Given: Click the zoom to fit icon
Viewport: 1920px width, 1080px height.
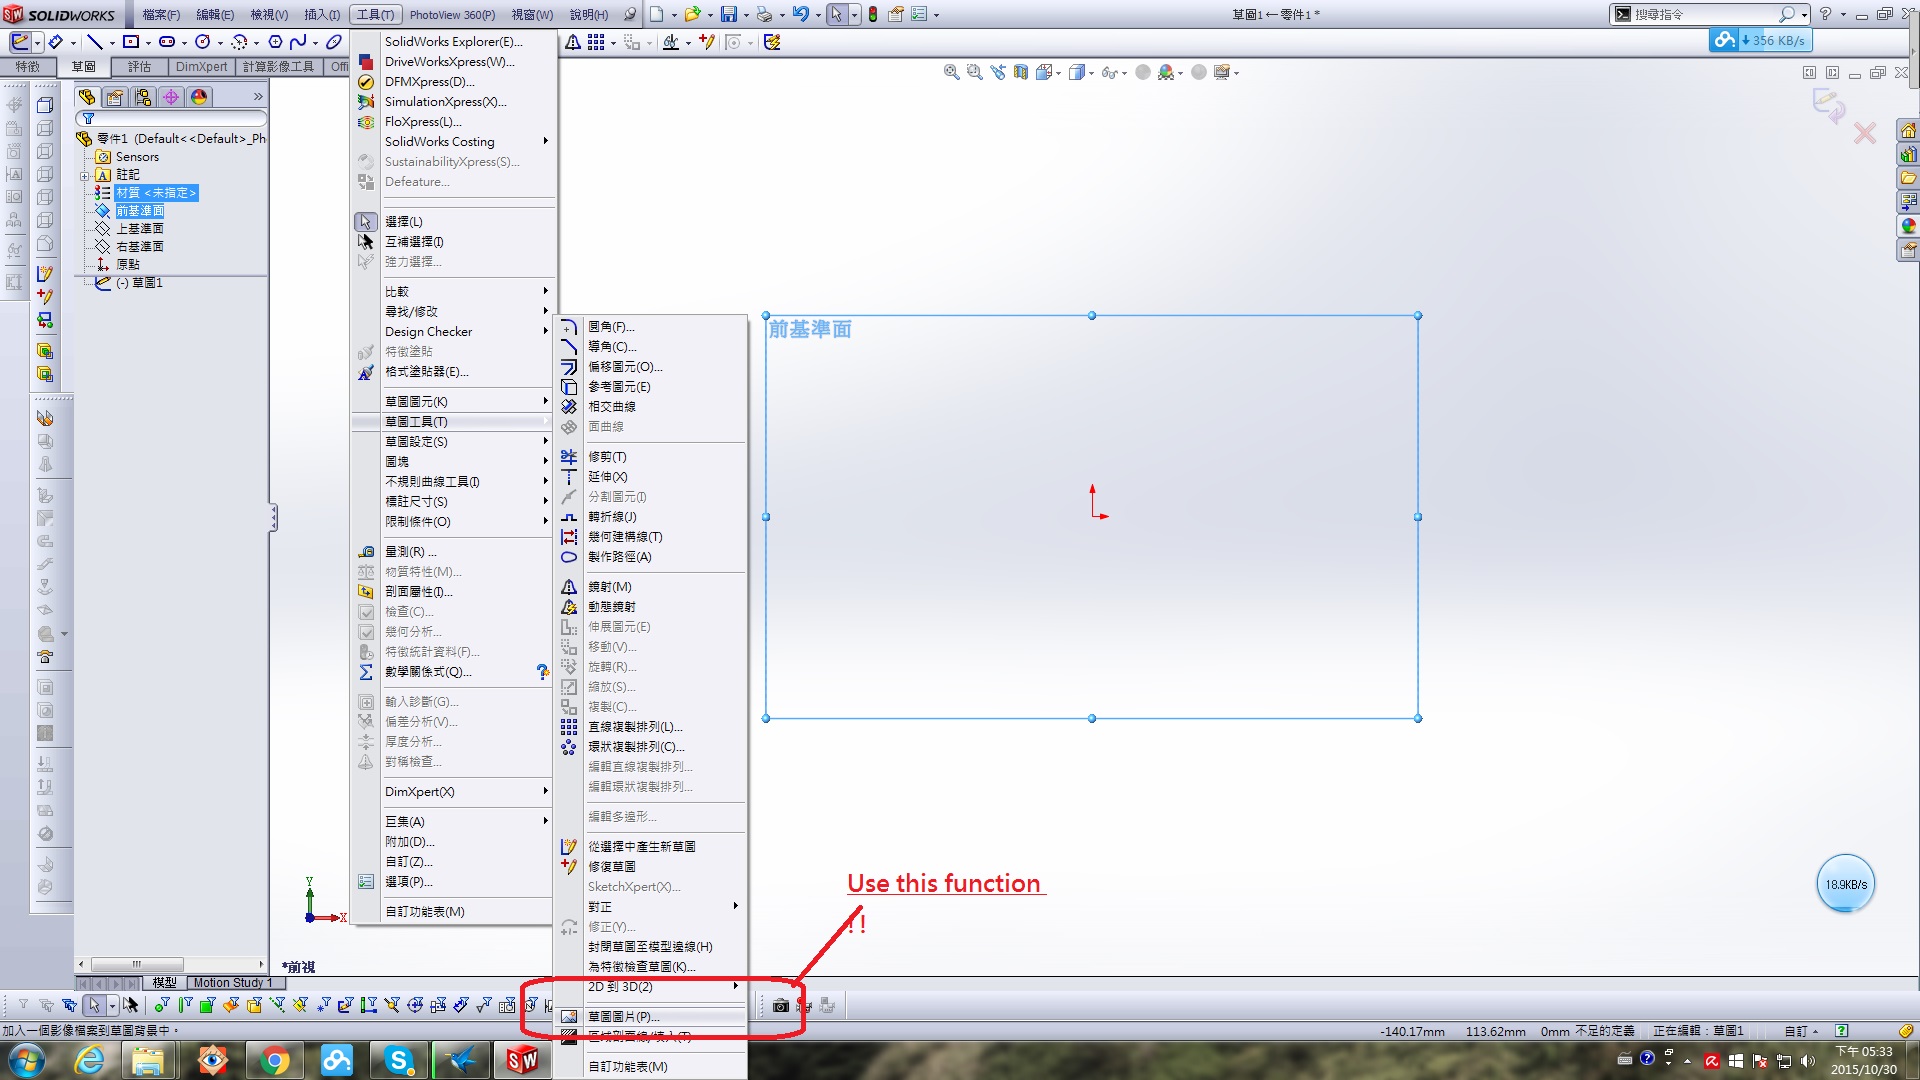Looking at the screenshot, I should pos(951,72).
